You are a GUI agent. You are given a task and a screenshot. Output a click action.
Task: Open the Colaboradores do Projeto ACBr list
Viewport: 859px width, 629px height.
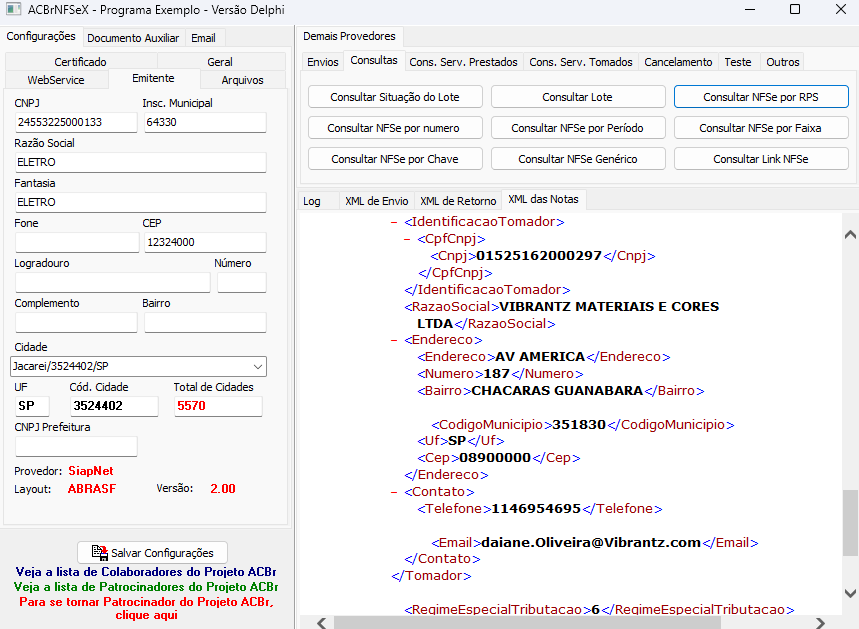(146, 572)
